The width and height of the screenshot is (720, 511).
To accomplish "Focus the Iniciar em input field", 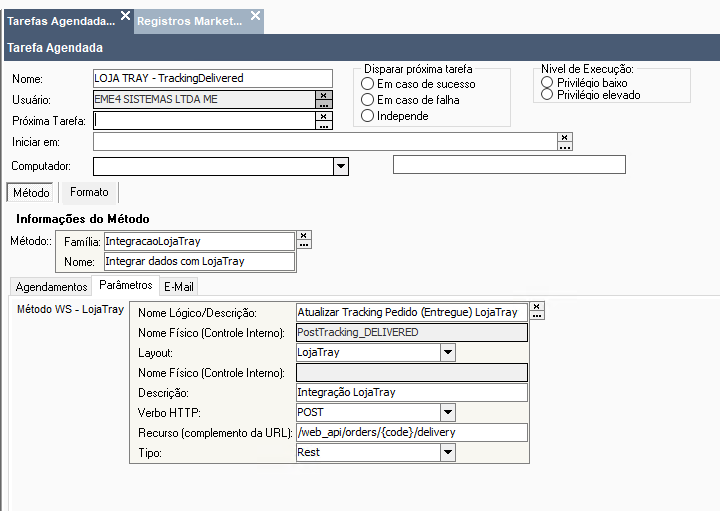I will tap(325, 142).
